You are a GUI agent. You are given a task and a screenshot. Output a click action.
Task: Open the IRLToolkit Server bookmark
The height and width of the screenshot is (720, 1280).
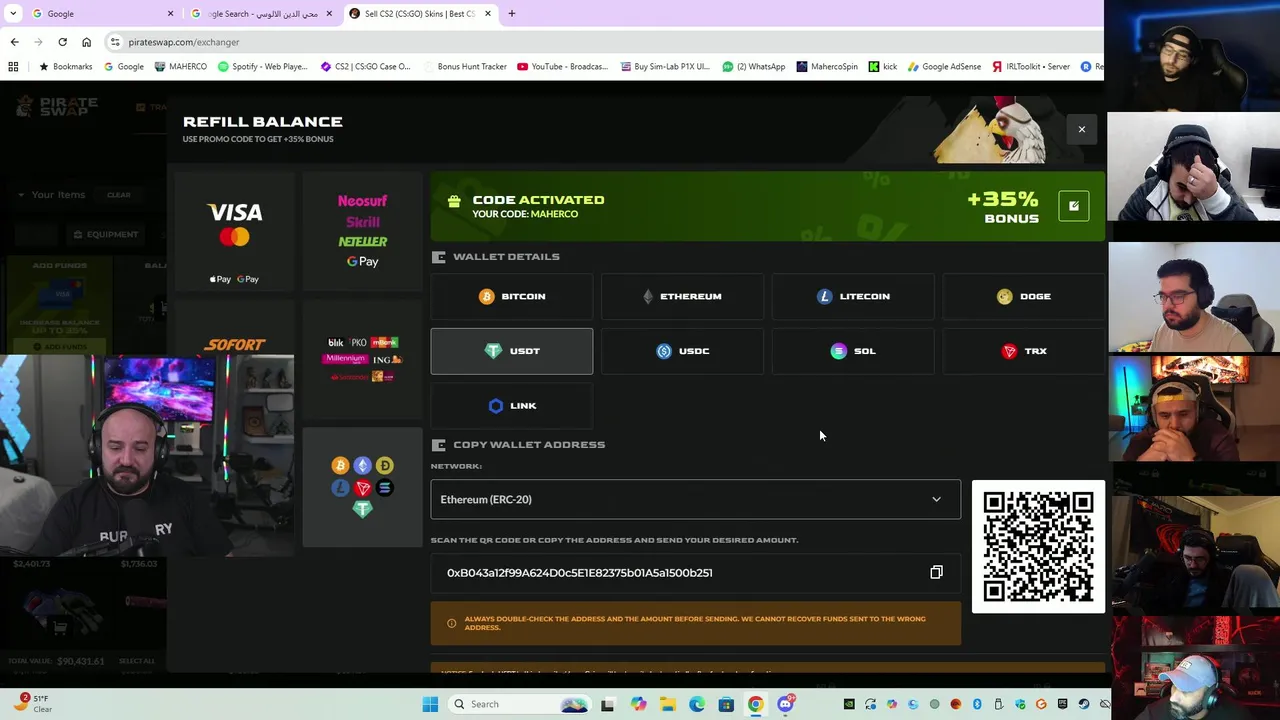[1031, 67]
